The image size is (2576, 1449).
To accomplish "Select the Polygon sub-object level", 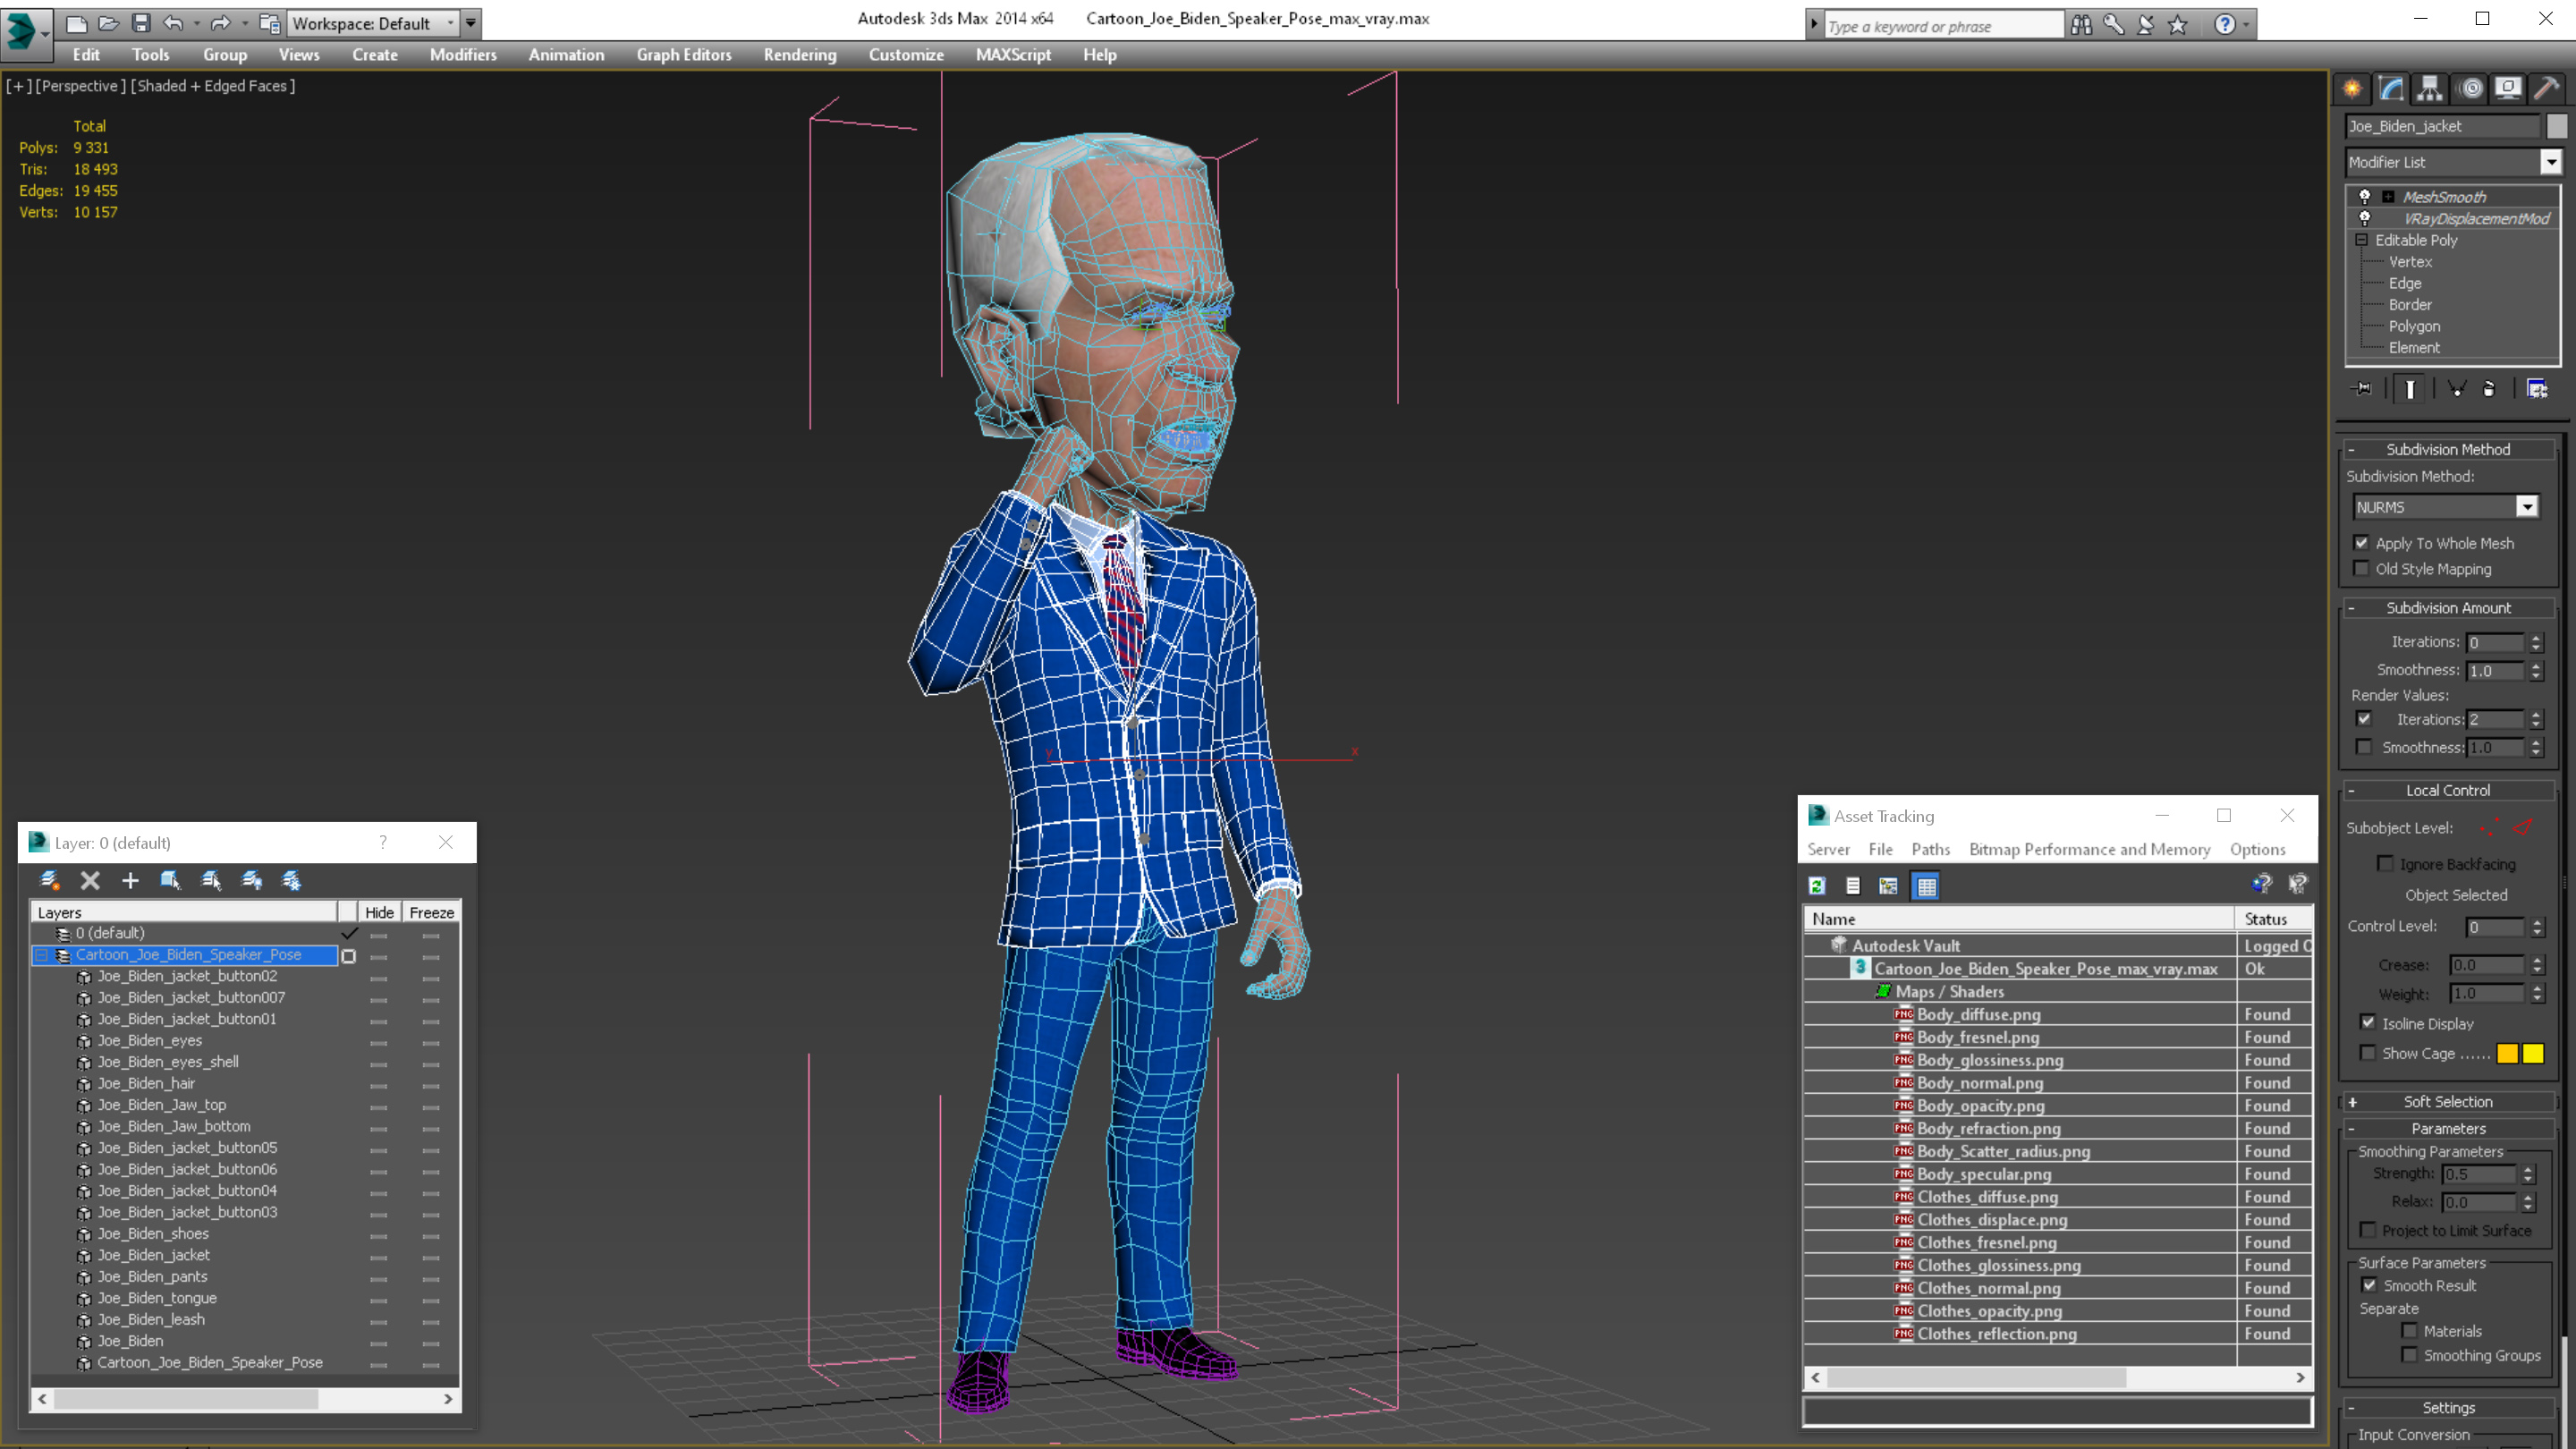I will [2414, 326].
